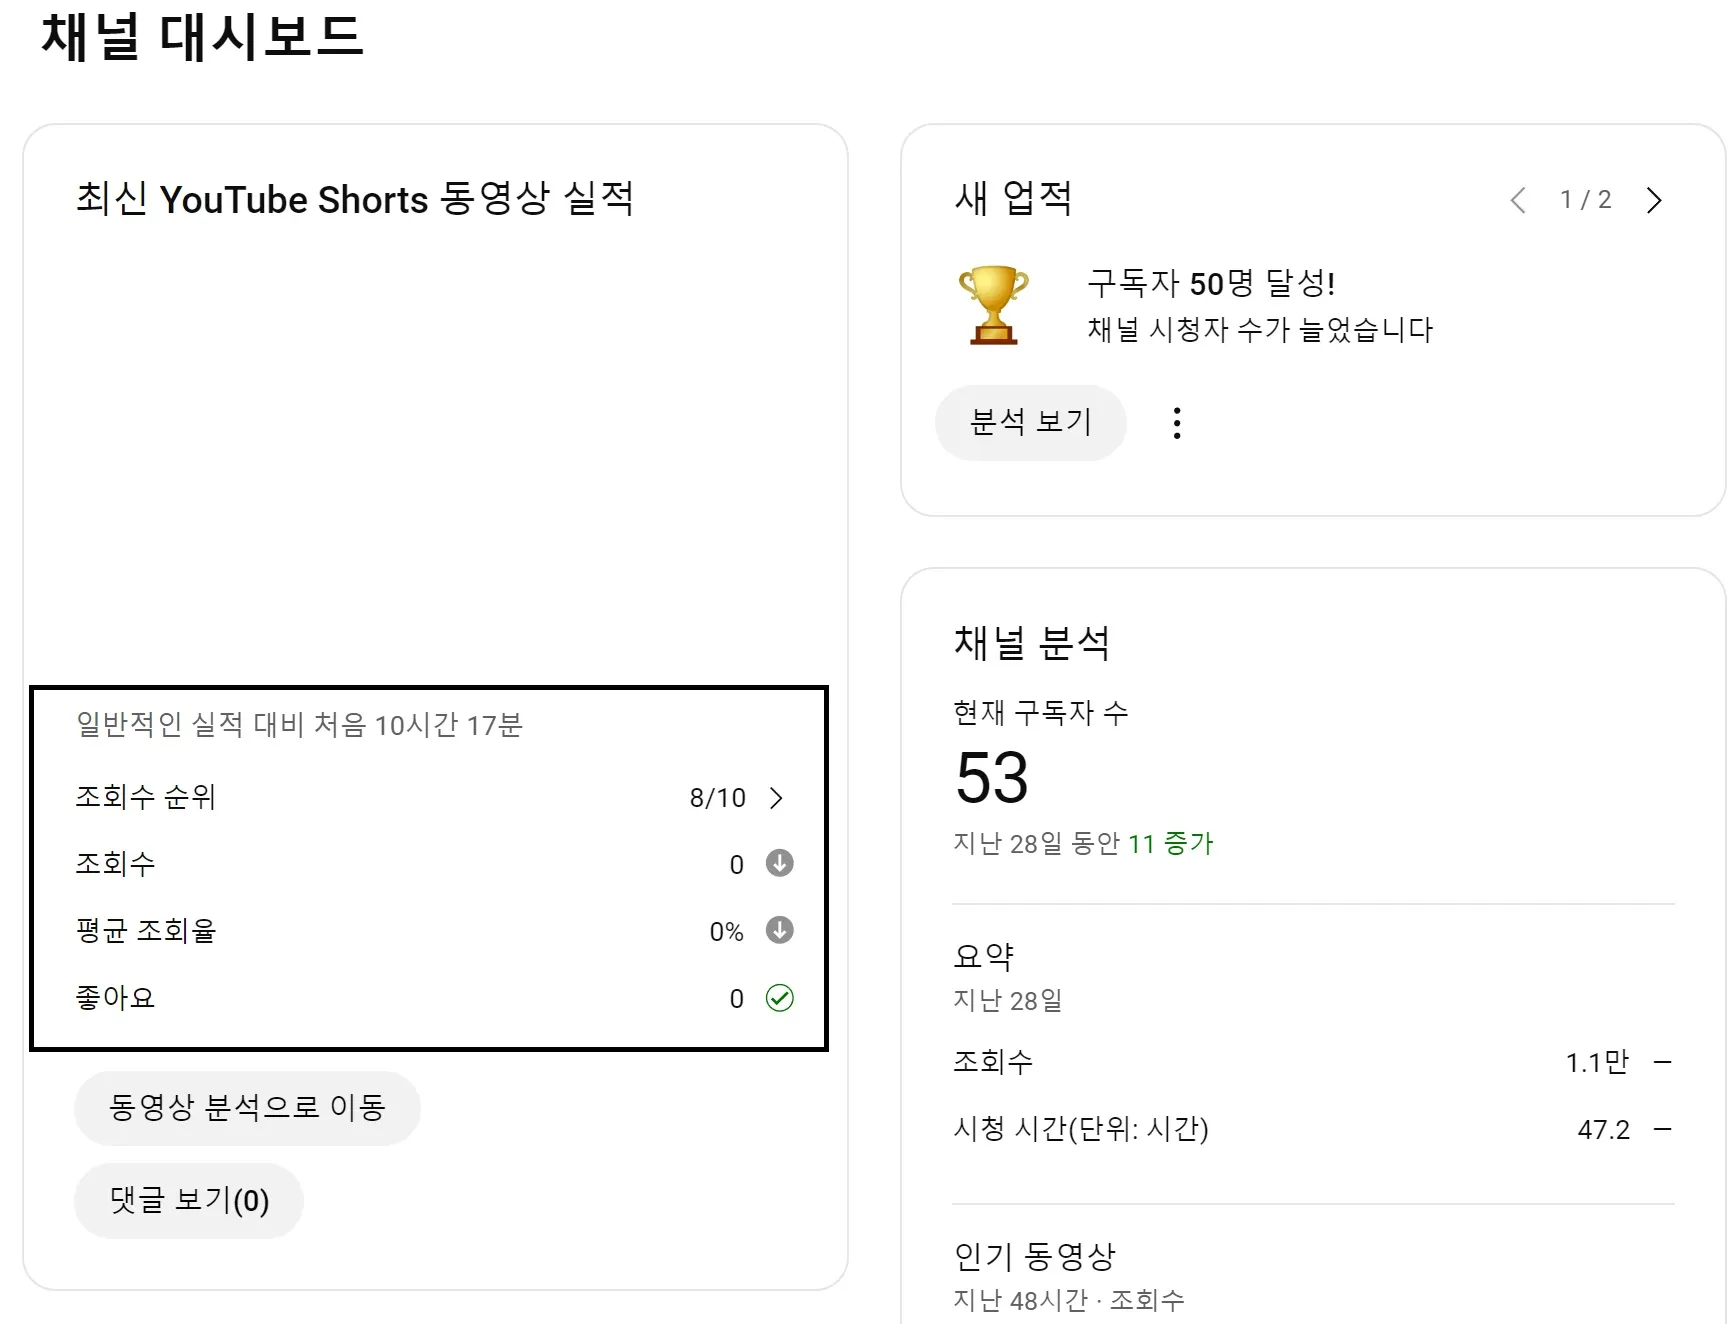Click the 시청 시간(단위: 시간) summary row

1312,1129
